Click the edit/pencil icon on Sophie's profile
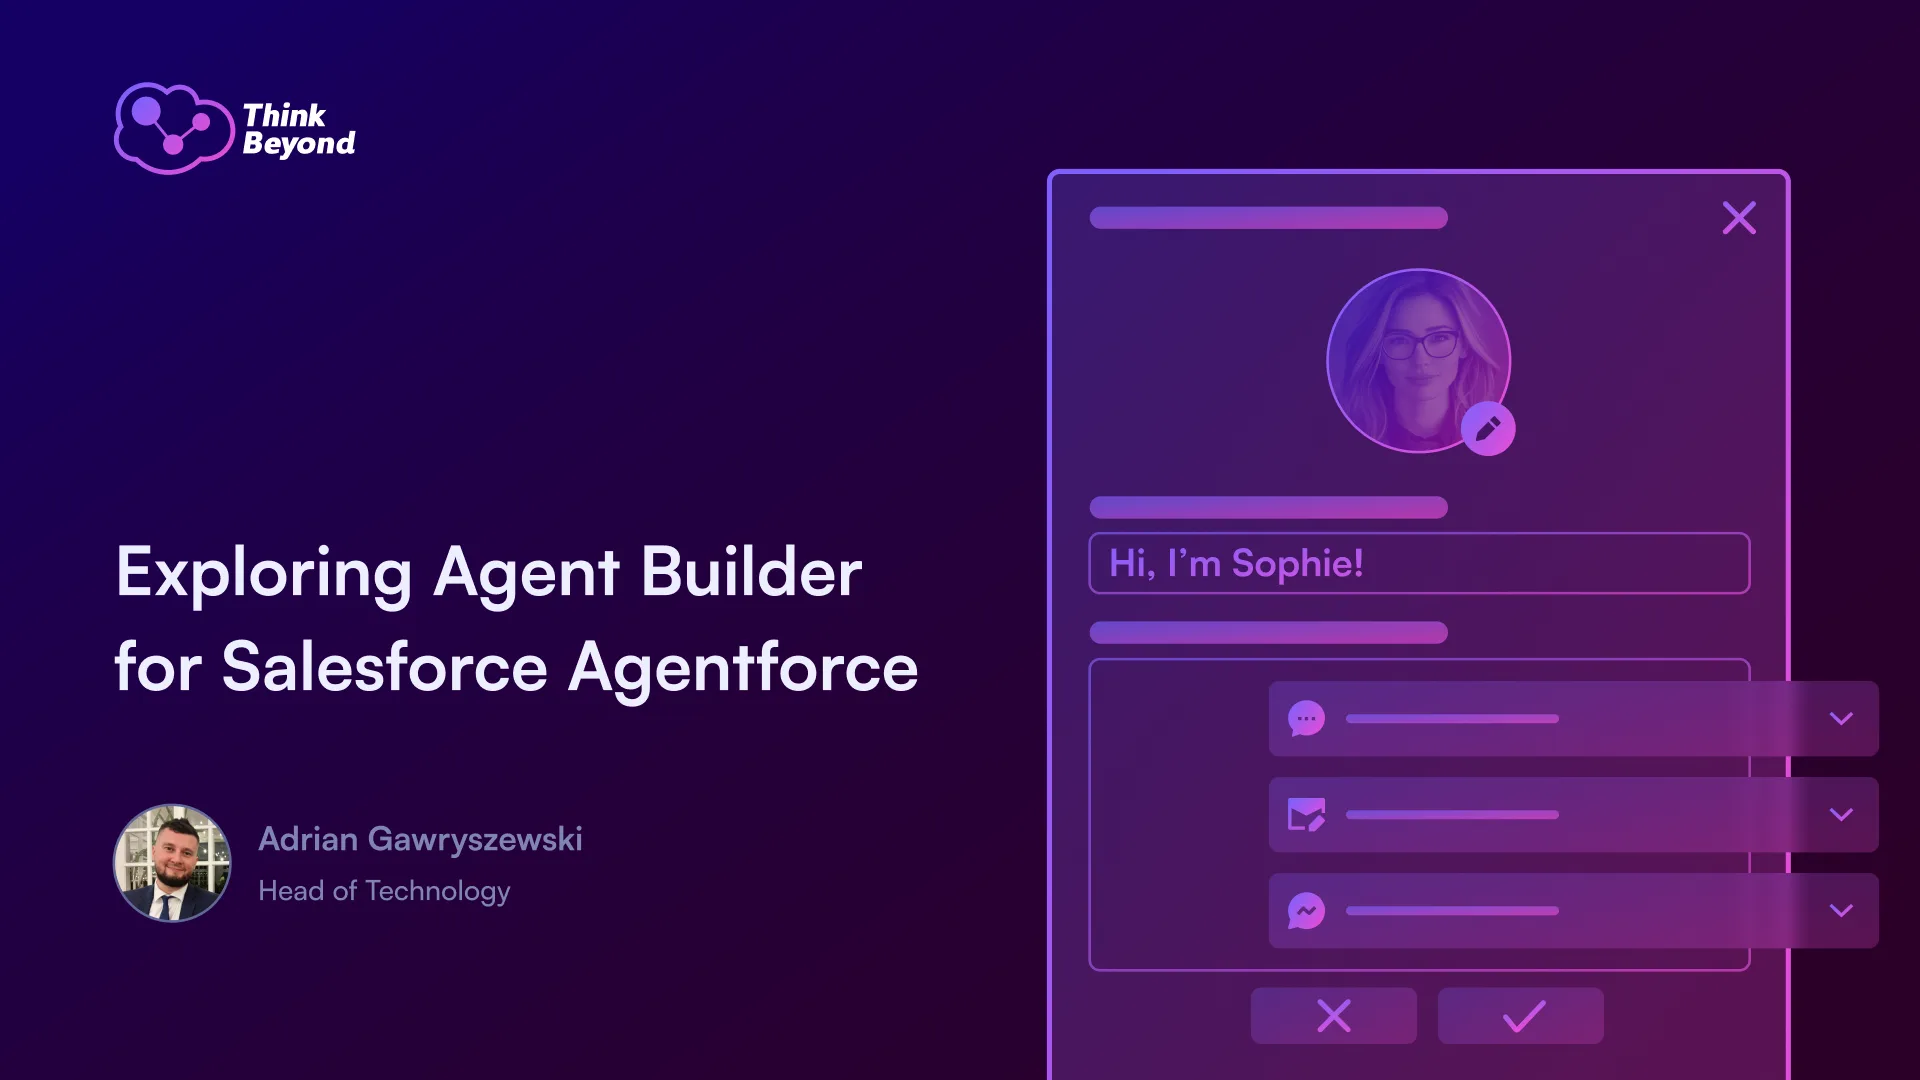 1486,430
